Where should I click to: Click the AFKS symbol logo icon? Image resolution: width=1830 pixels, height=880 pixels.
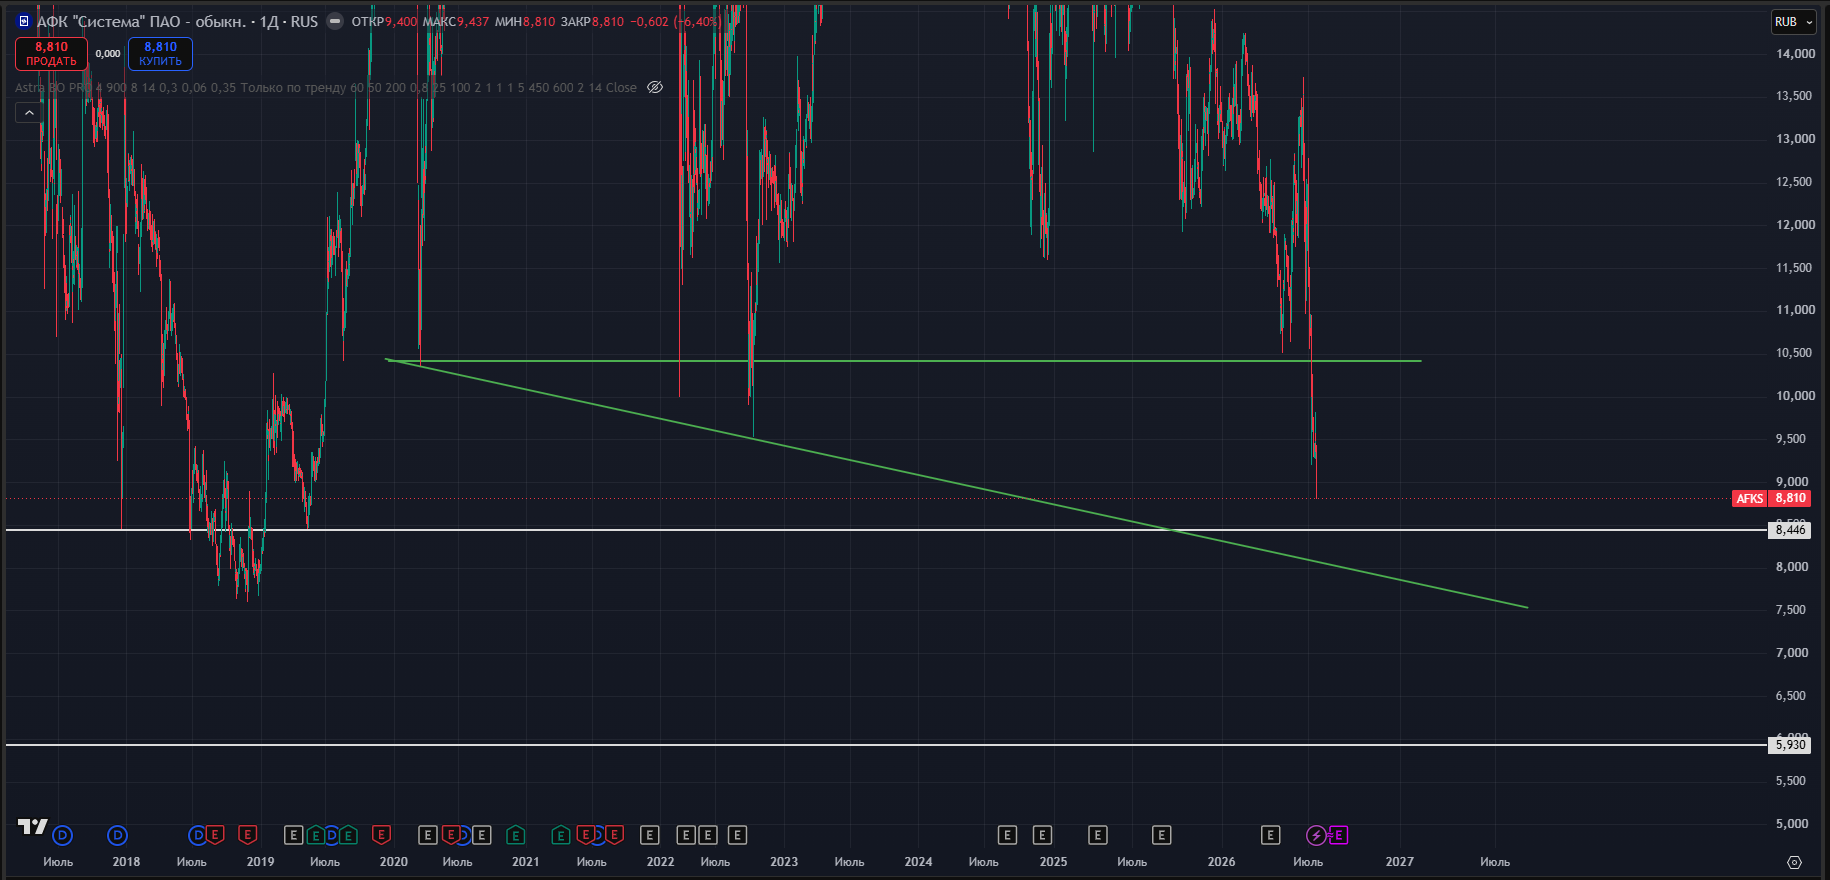coord(24,21)
